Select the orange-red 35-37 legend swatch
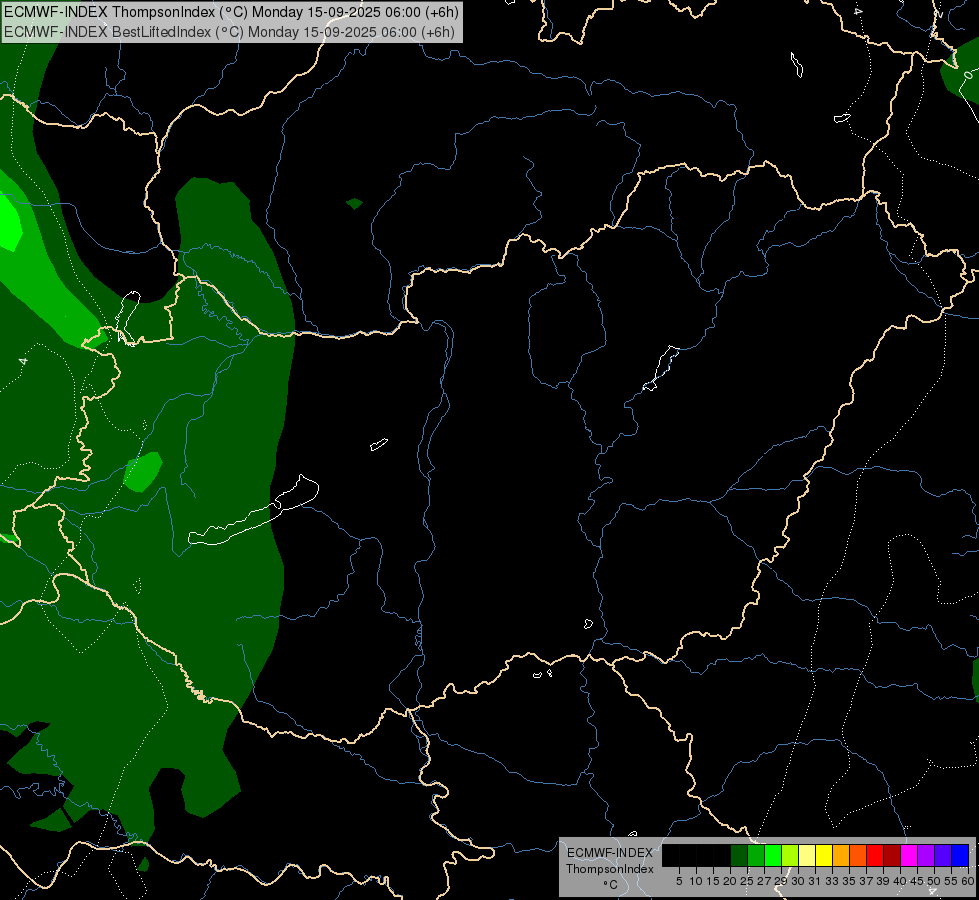Viewport: 979px width, 900px height. coord(858,855)
